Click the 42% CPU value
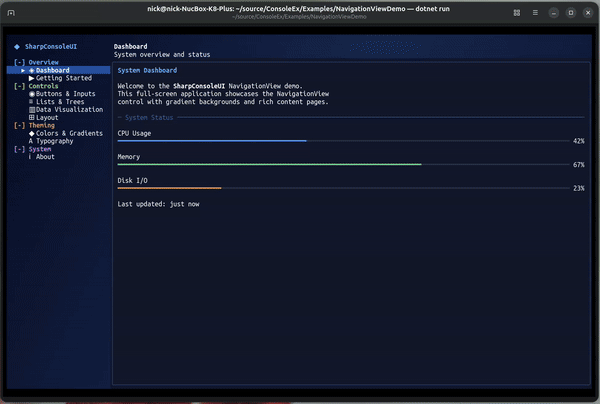The image size is (600, 404). (x=579, y=141)
